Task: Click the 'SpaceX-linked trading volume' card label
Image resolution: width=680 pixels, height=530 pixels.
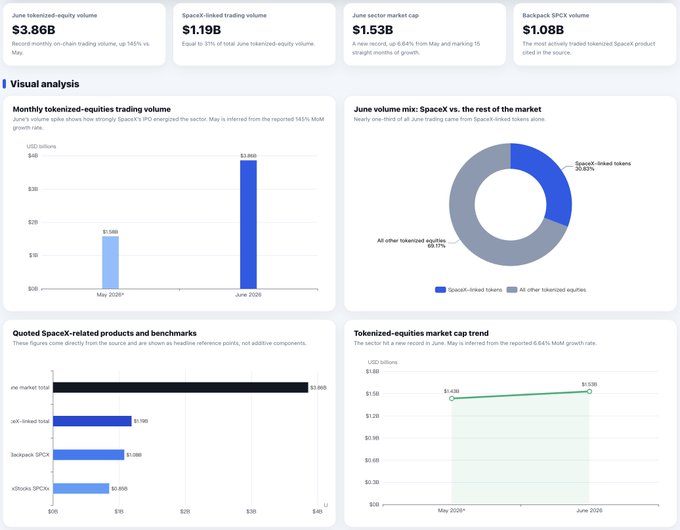Action: [224, 15]
